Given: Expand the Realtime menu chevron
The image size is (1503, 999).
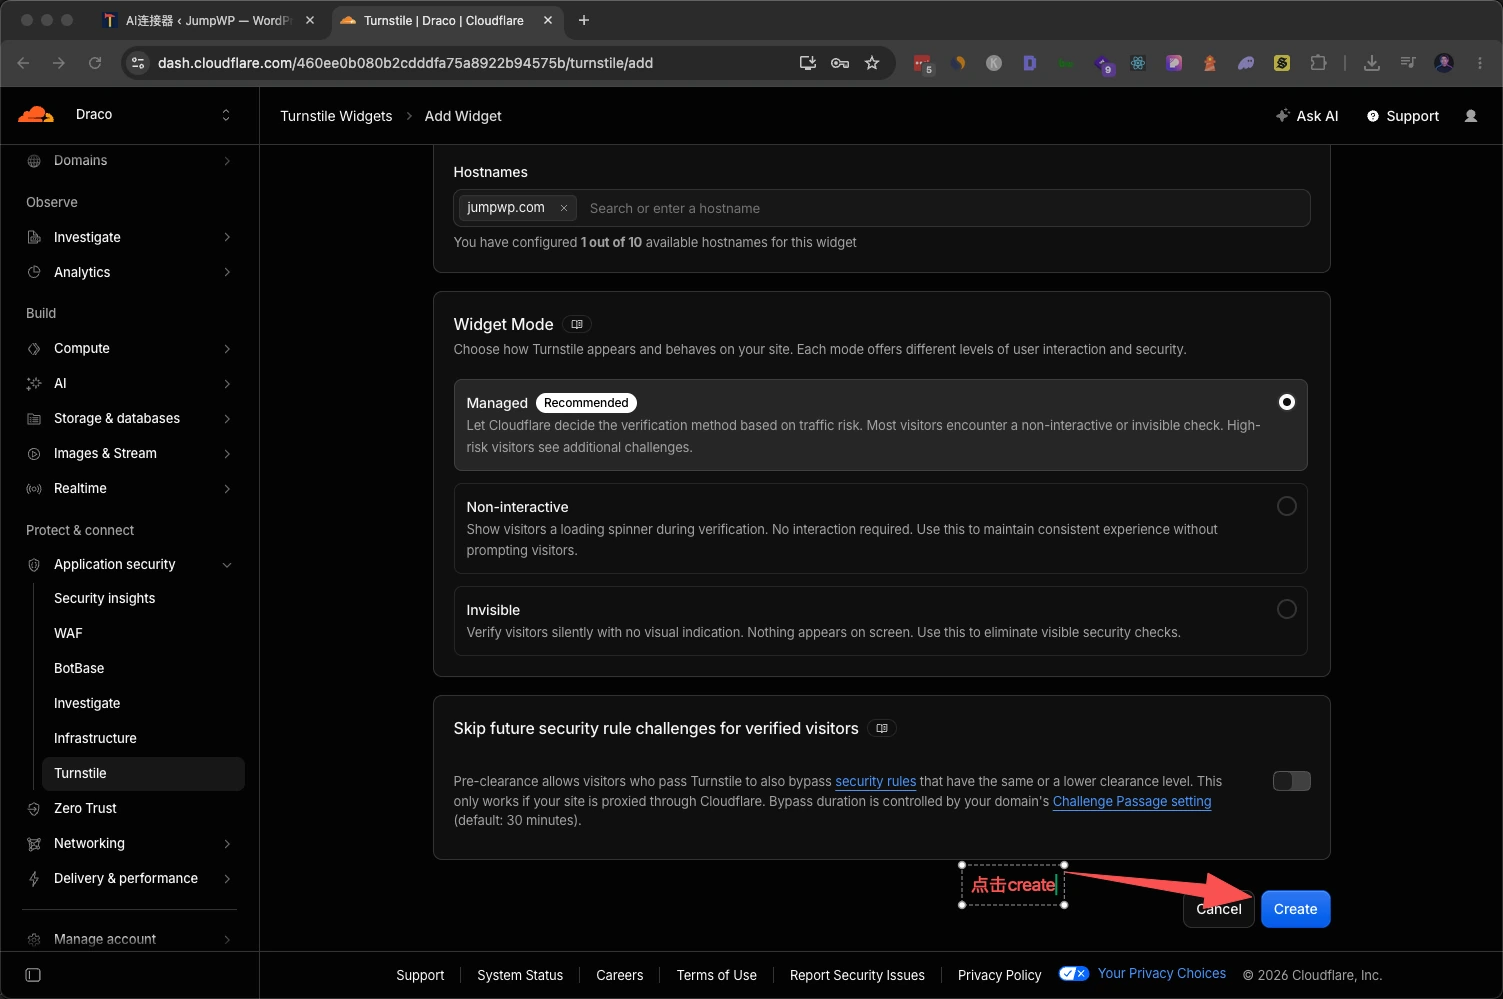Looking at the screenshot, I should 228,488.
